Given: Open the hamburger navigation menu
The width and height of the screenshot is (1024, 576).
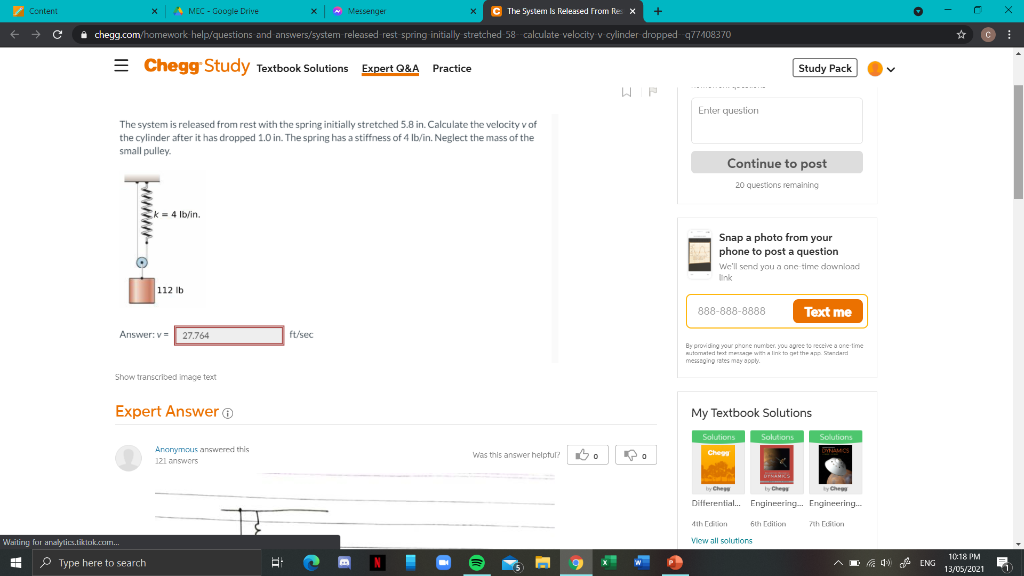Looking at the screenshot, I should (121, 65).
